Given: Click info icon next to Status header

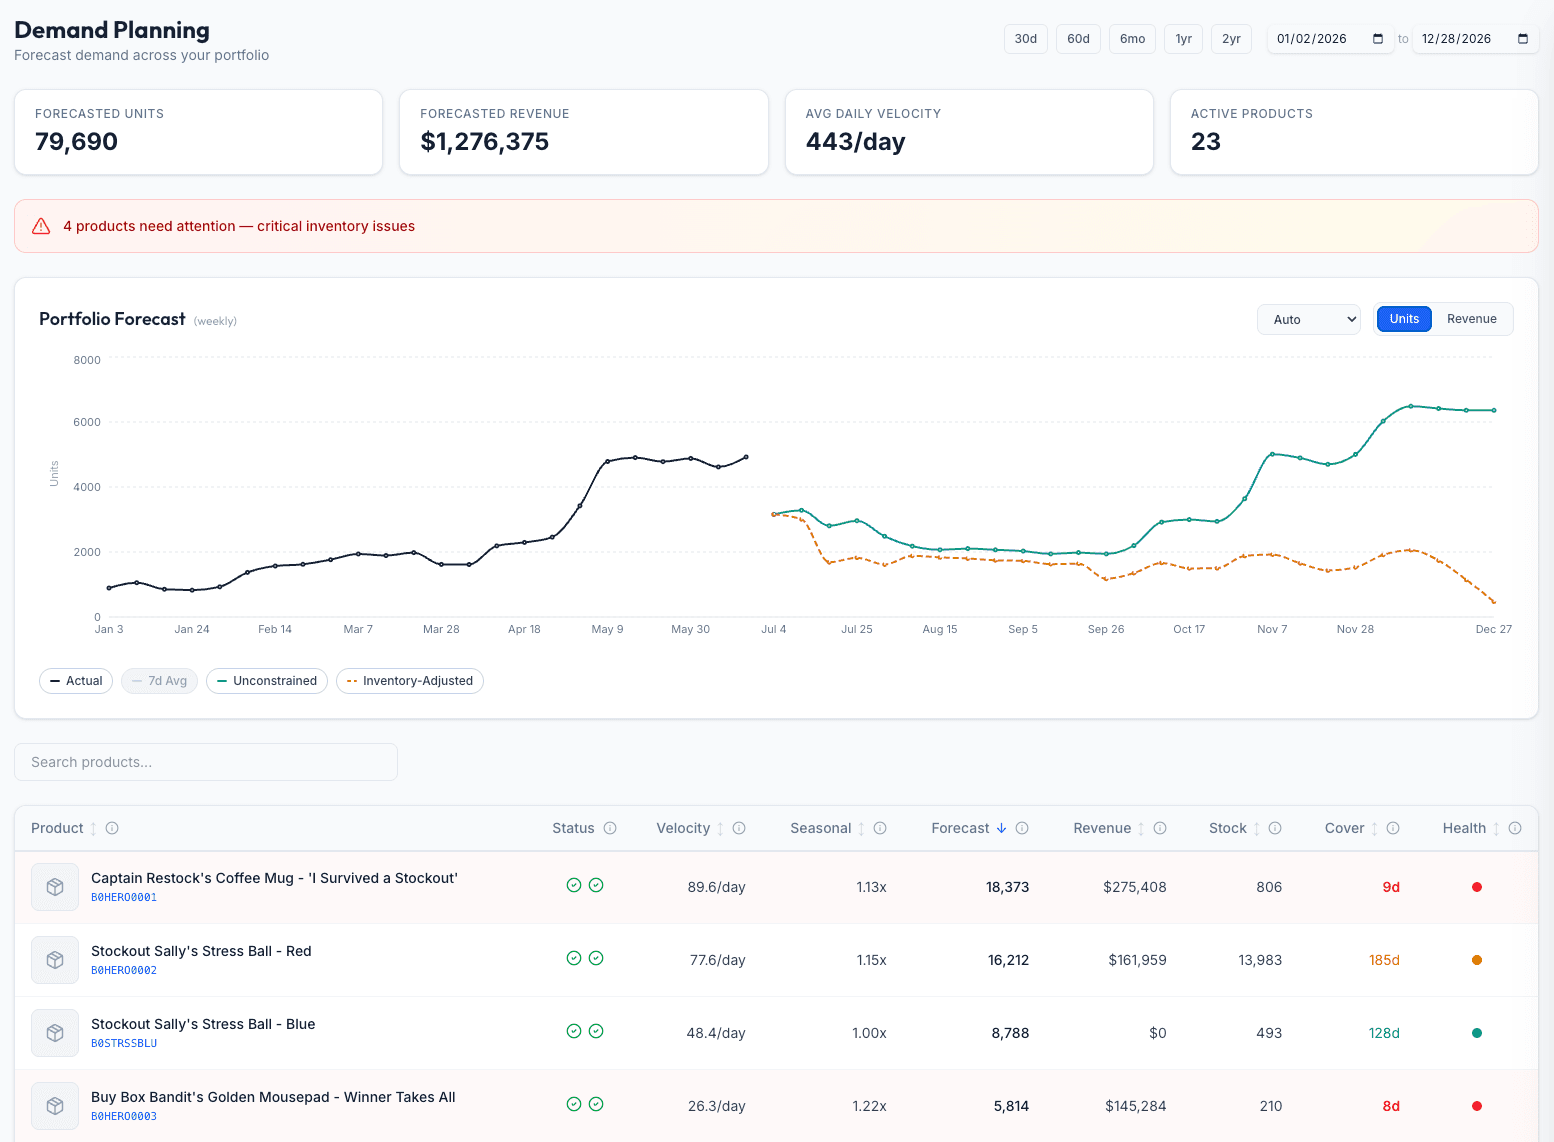Looking at the screenshot, I should click(x=610, y=828).
